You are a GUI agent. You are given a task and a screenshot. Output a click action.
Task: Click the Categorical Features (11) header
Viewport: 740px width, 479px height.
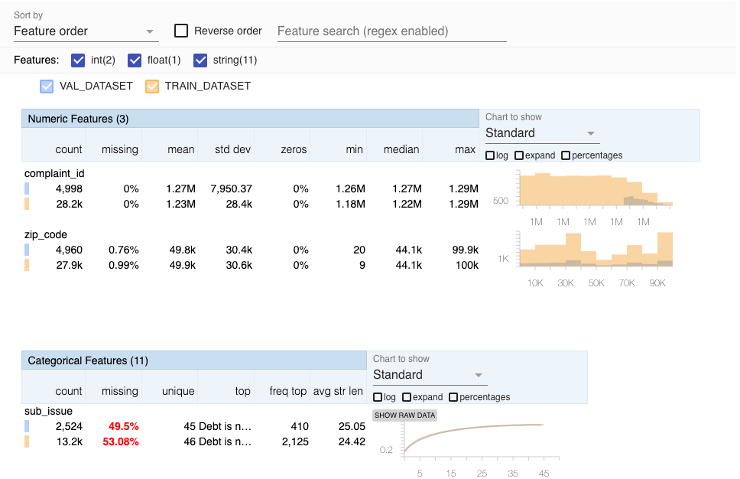pyautogui.click(x=194, y=361)
